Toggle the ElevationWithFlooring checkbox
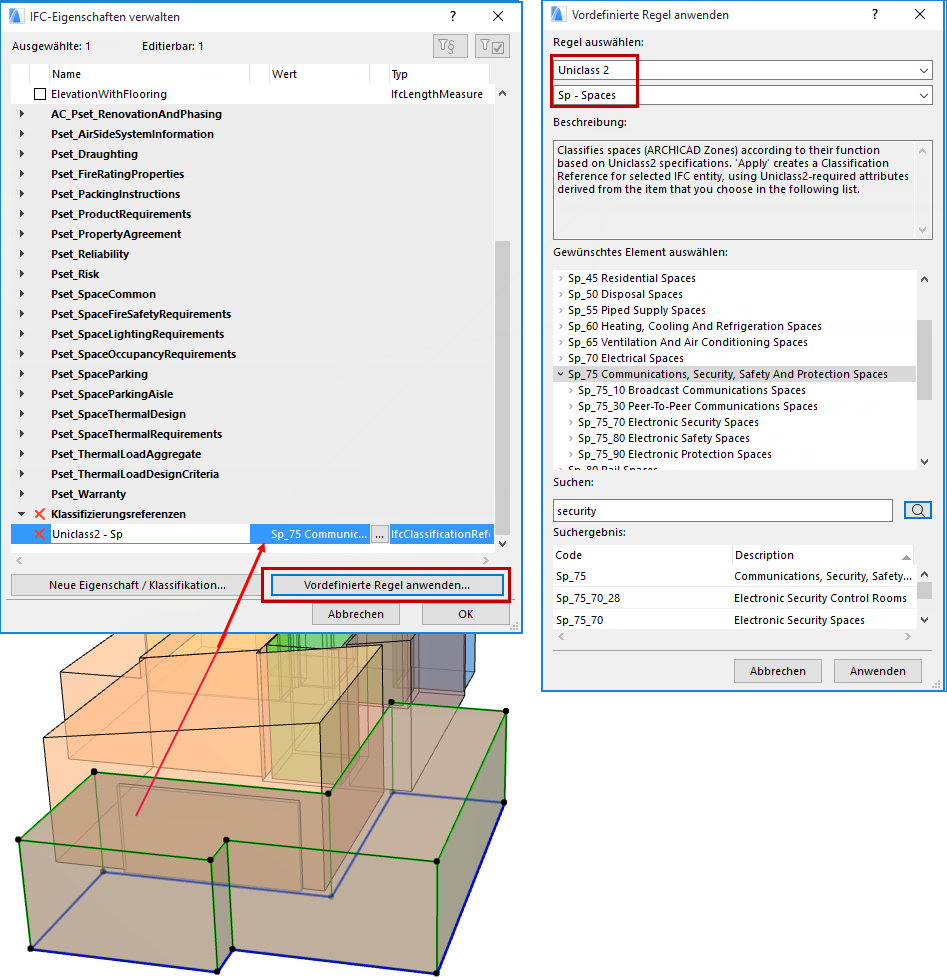The height and width of the screenshot is (980, 947). [x=40, y=94]
